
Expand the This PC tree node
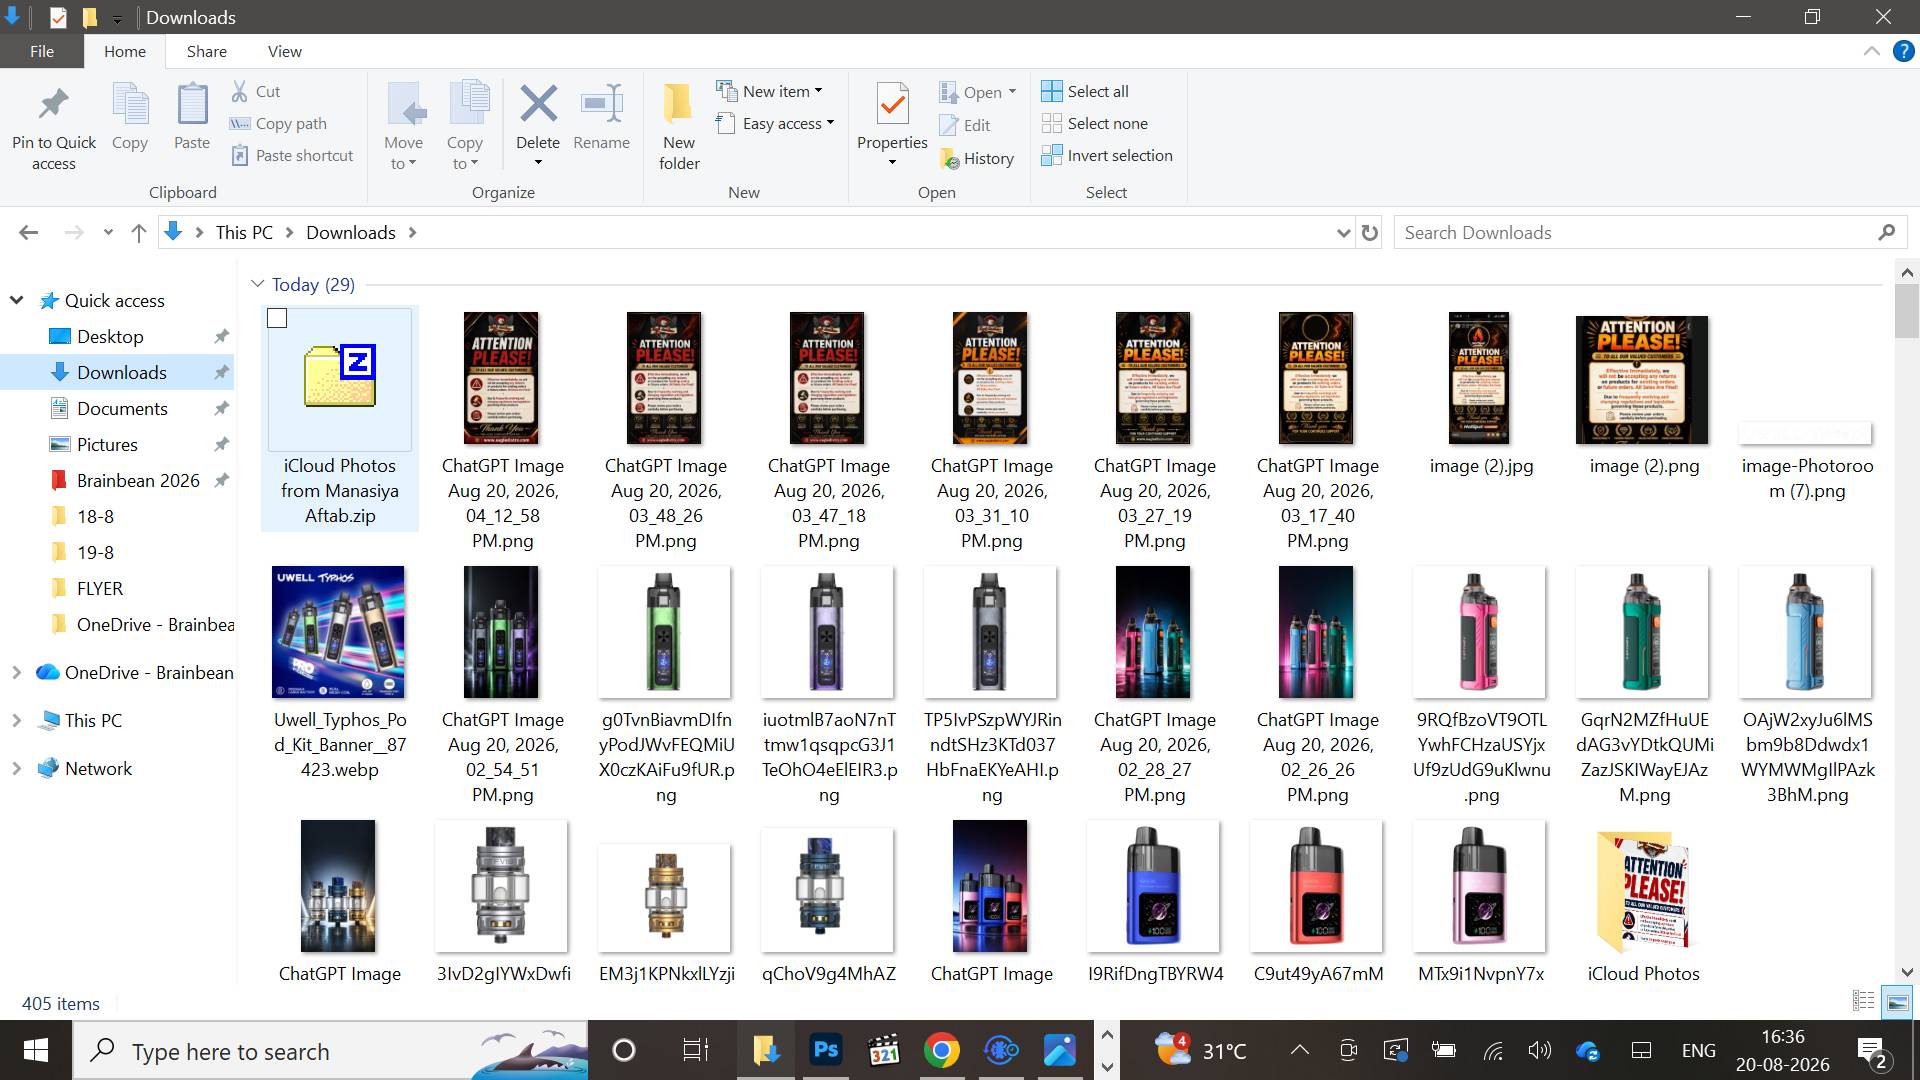[x=16, y=720]
